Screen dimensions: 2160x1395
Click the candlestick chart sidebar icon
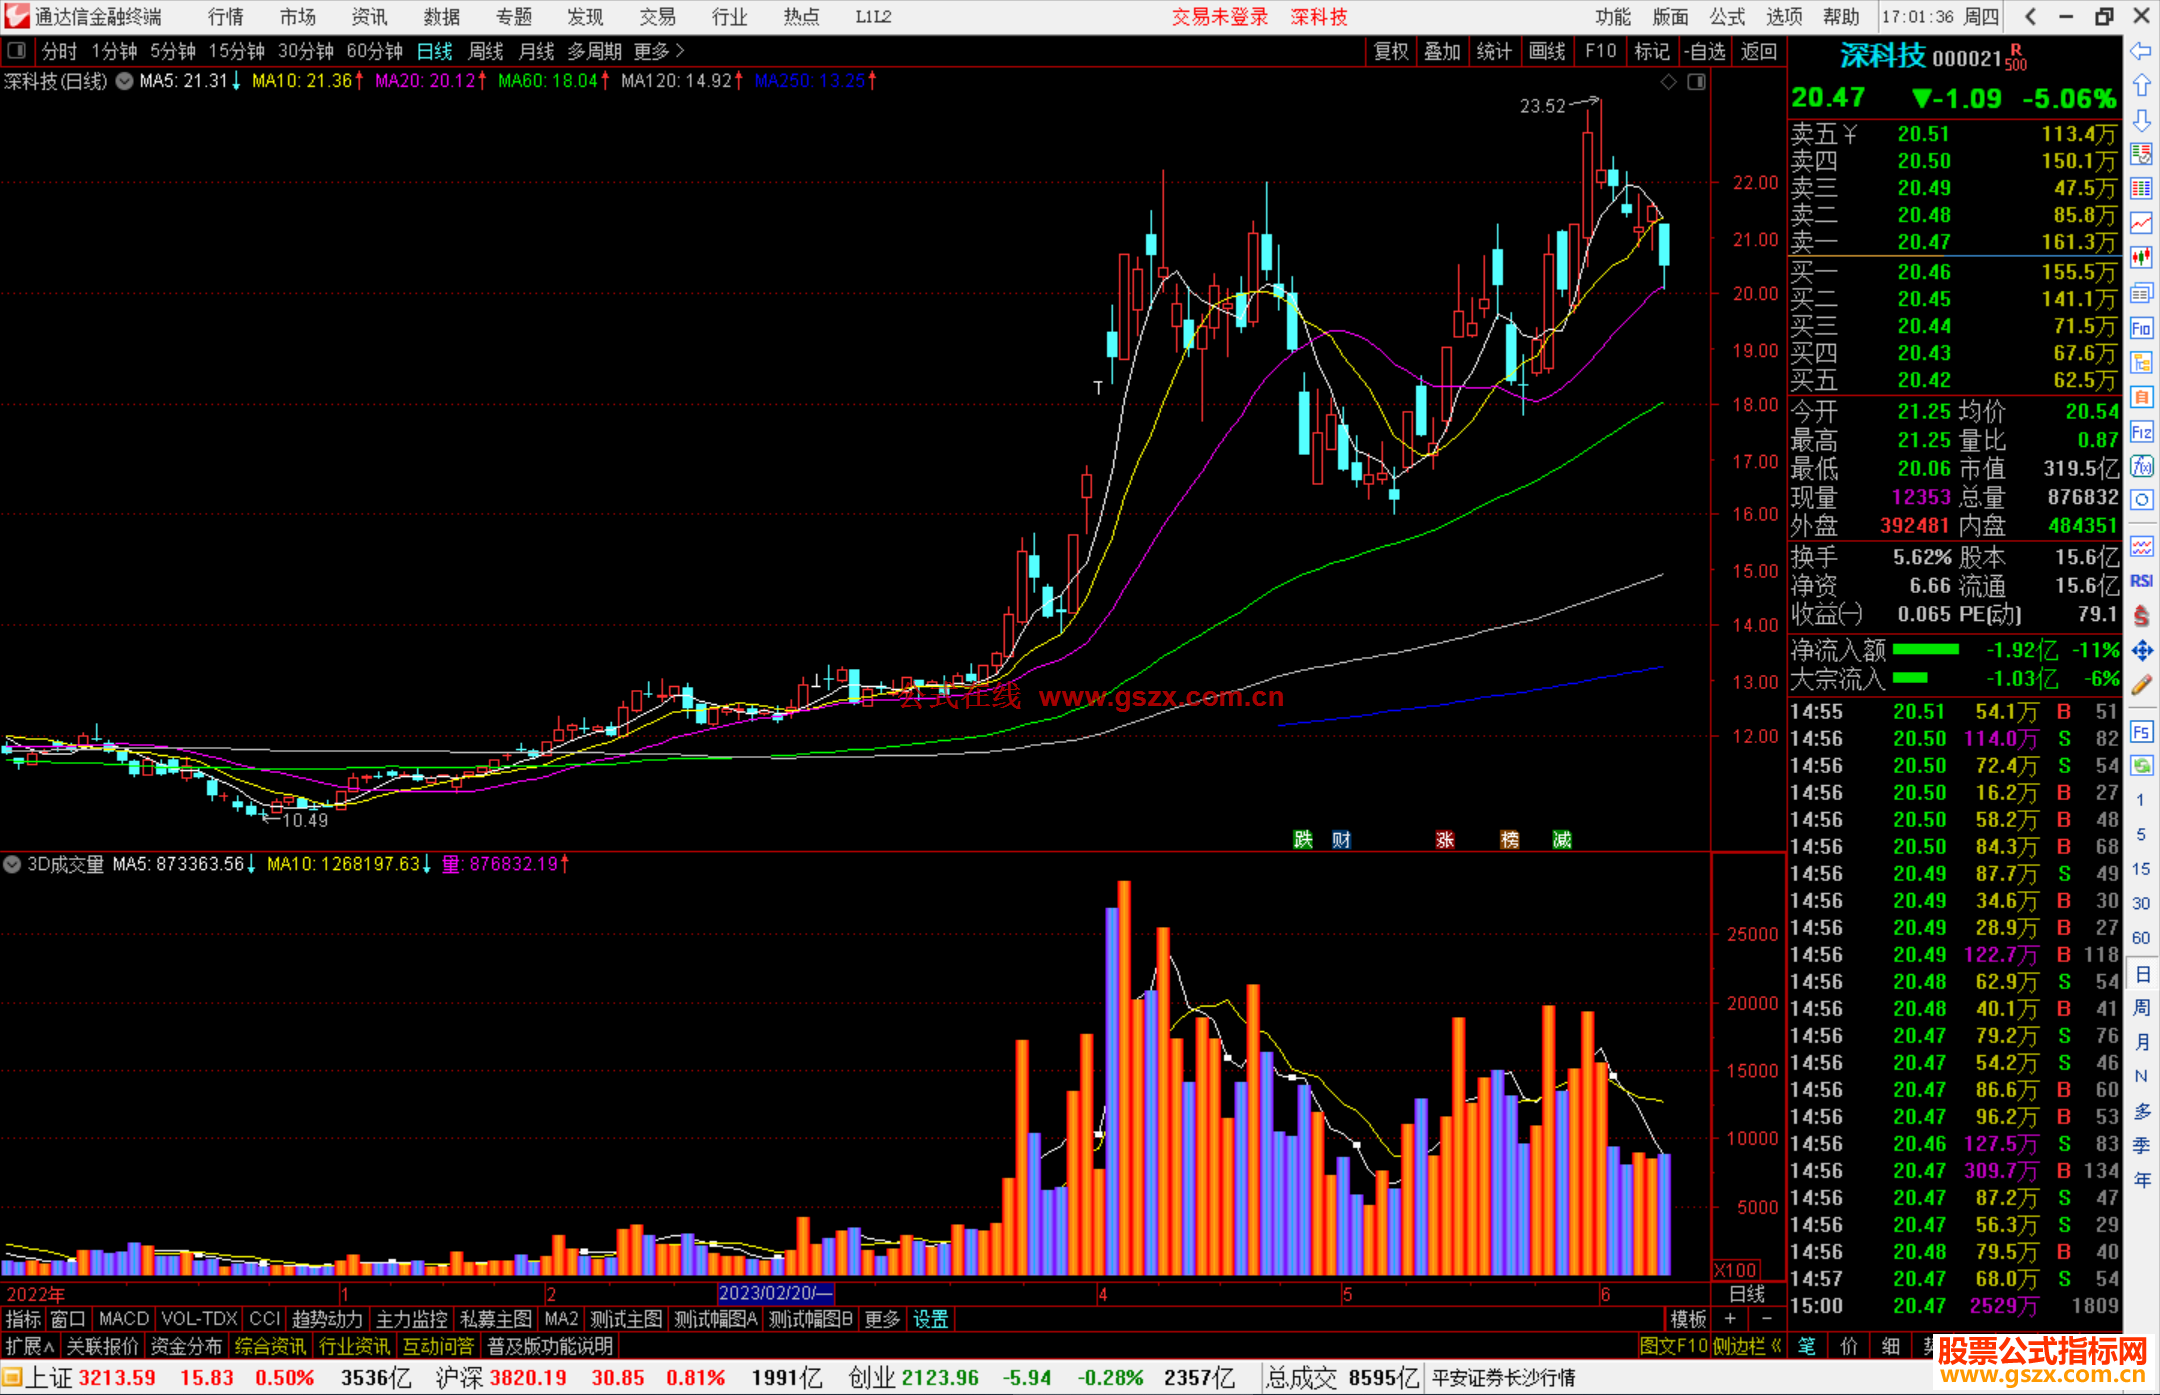coord(2141,258)
